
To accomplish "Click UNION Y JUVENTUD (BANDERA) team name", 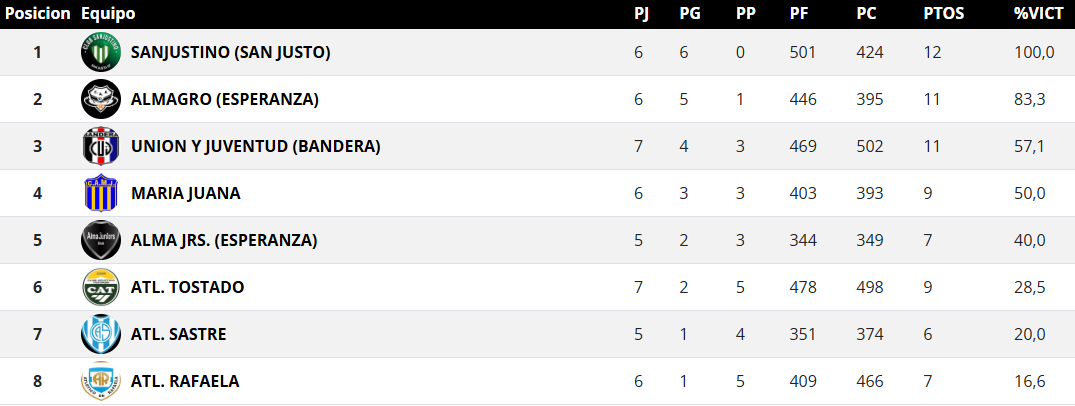I will [x=255, y=146].
